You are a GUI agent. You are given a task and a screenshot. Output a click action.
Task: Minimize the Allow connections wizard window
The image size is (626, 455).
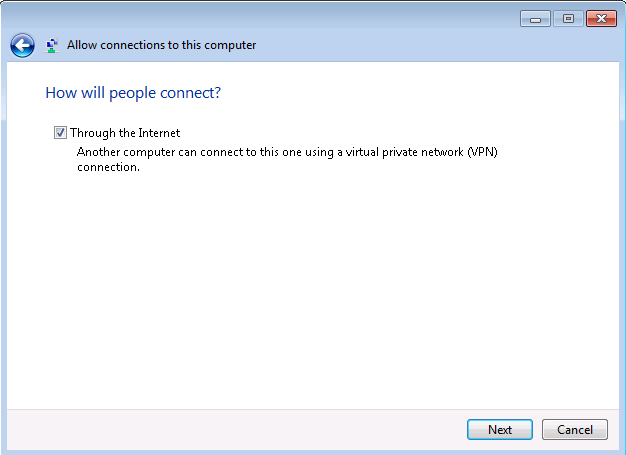535,19
